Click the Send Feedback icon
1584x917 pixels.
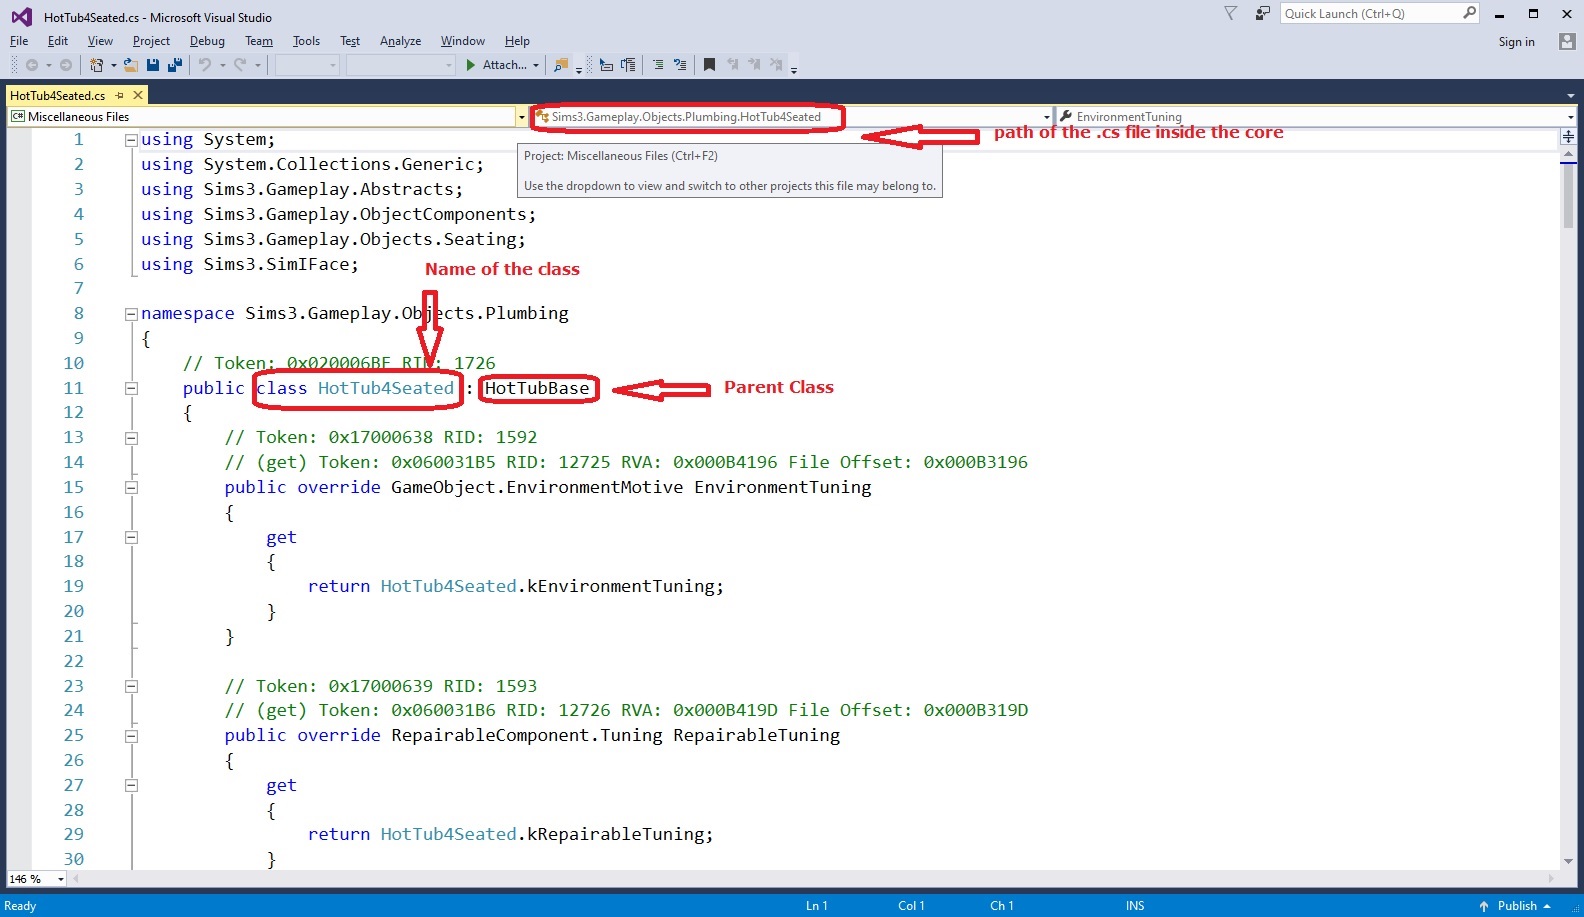tap(1263, 13)
